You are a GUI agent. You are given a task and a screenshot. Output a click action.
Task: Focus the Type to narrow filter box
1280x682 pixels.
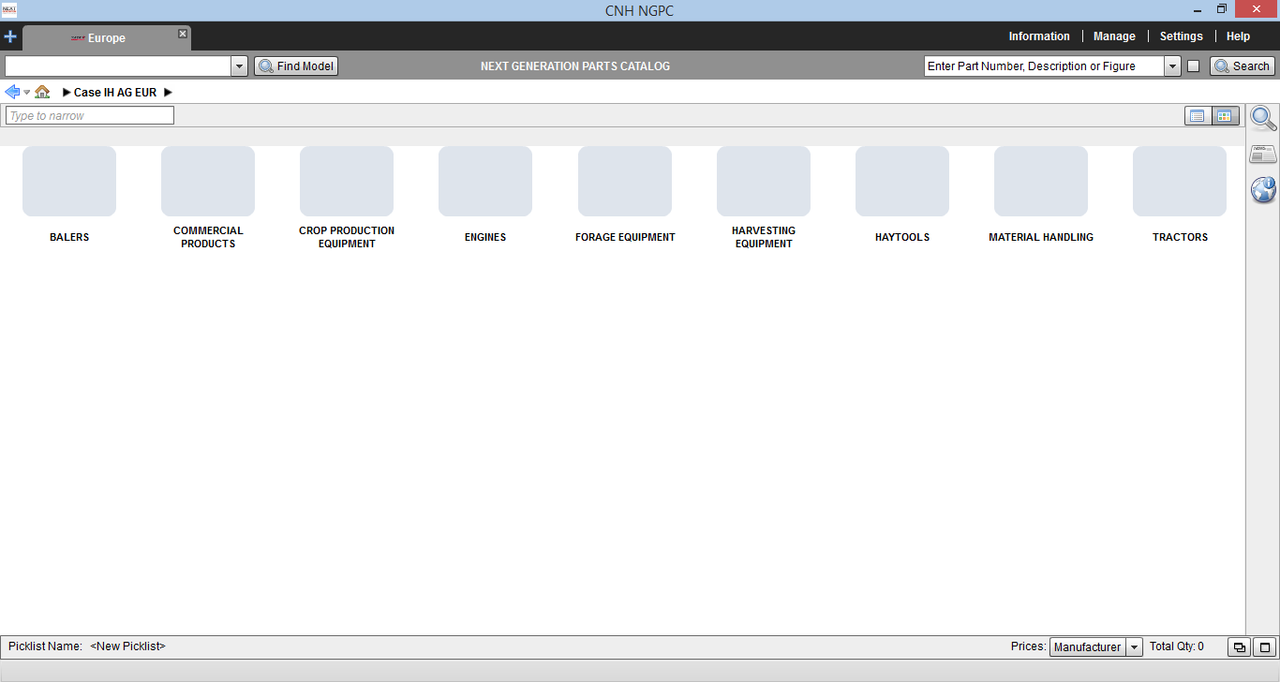click(90, 116)
